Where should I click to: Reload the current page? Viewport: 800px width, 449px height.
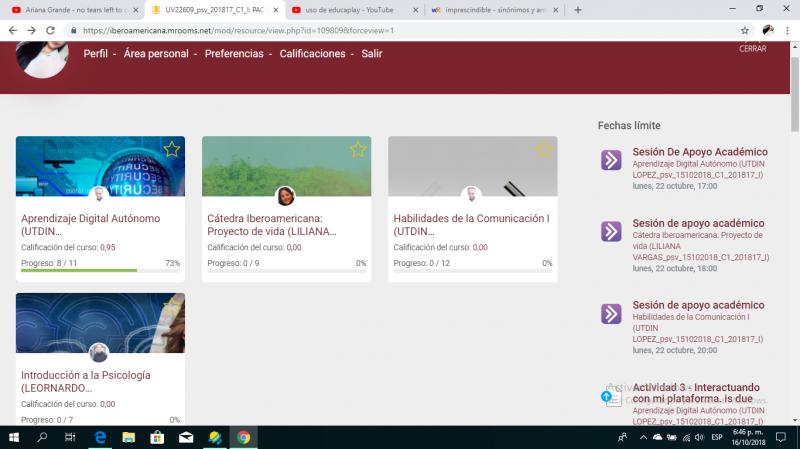click(x=50, y=31)
